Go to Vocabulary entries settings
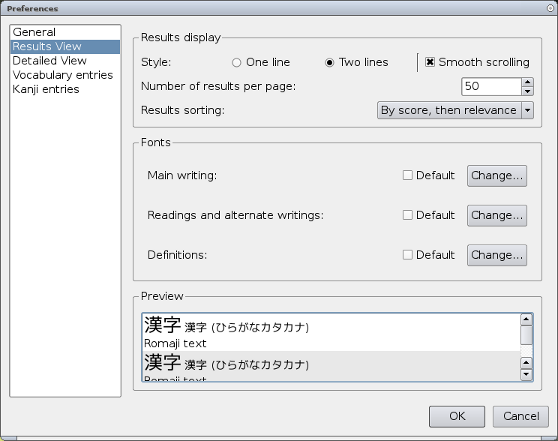The image size is (558, 441). coord(65,75)
